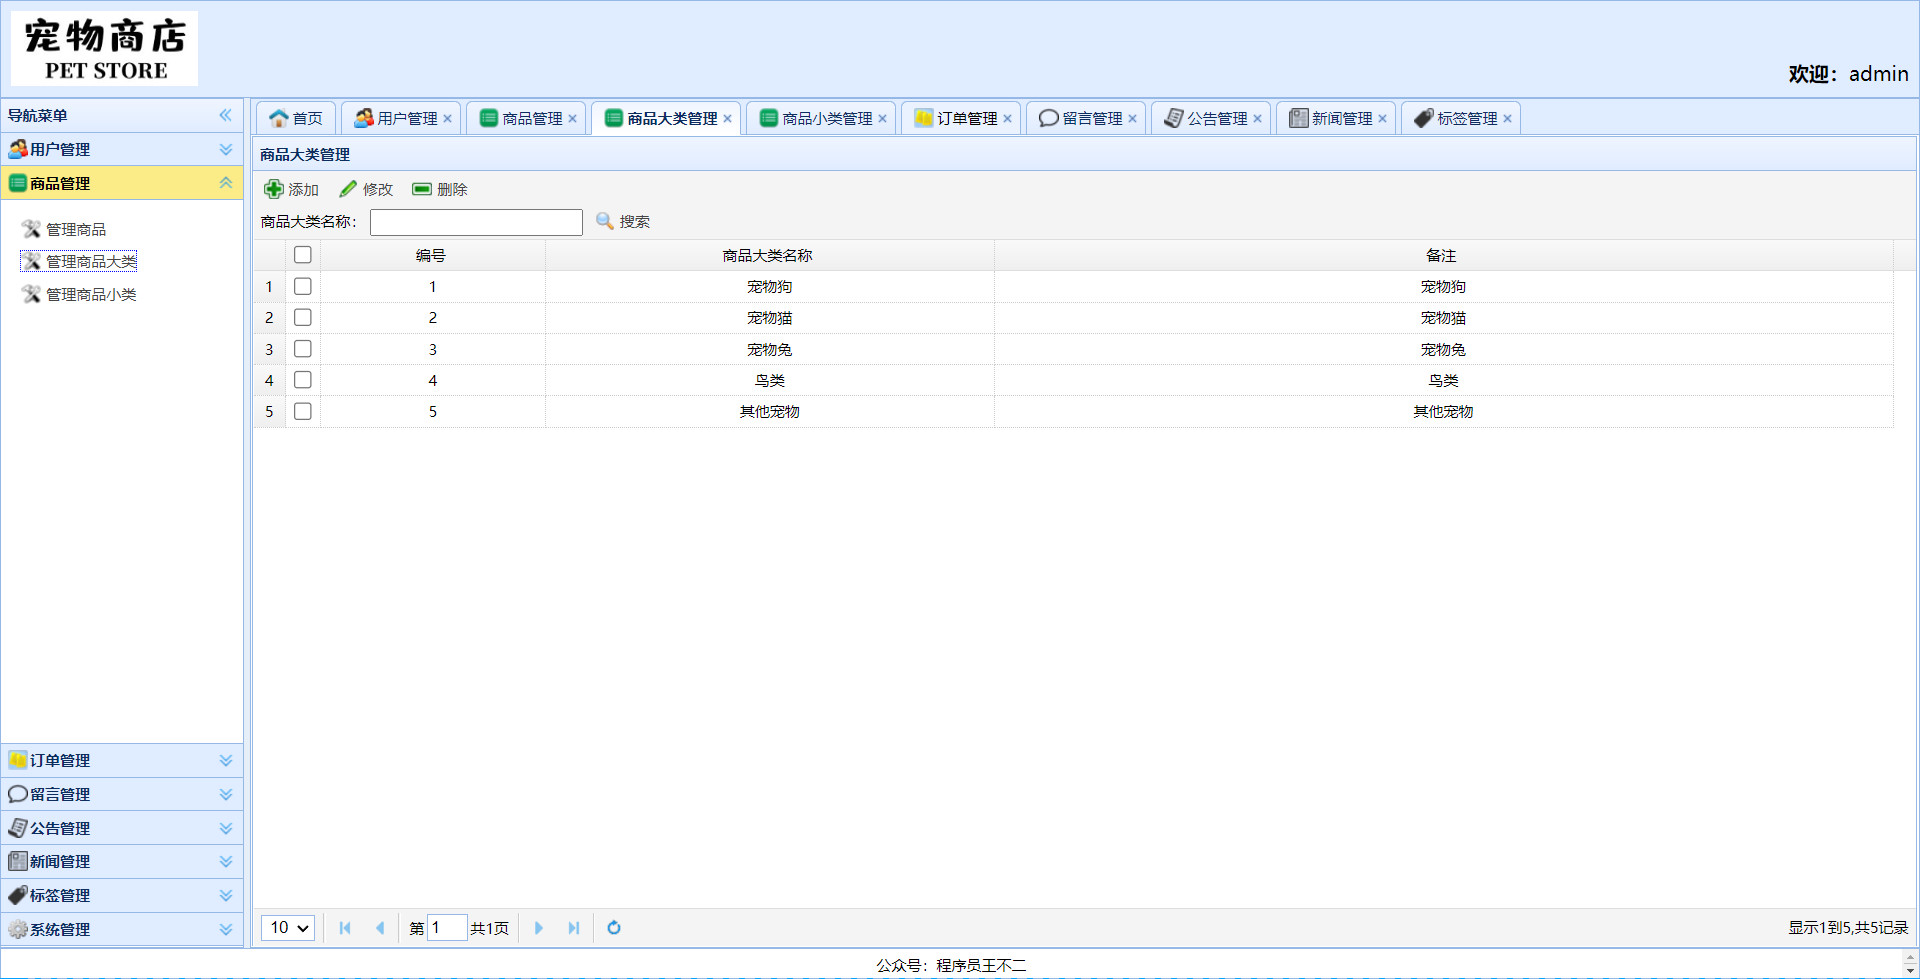Close the 留言管理 tab
1920x979 pixels.
[x=1133, y=119]
